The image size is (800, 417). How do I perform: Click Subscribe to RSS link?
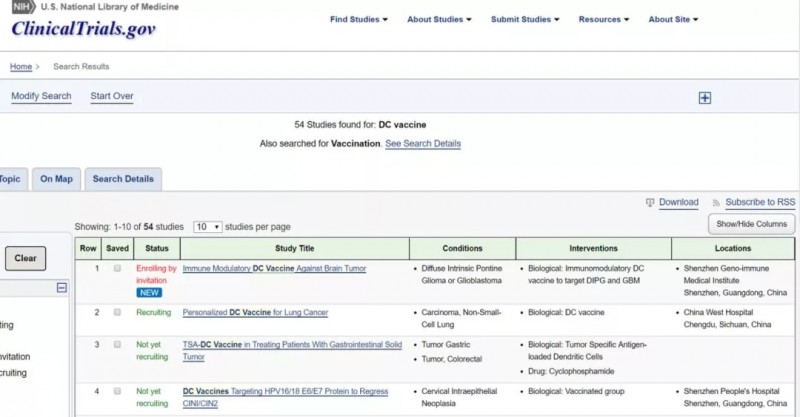click(x=760, y=202)
